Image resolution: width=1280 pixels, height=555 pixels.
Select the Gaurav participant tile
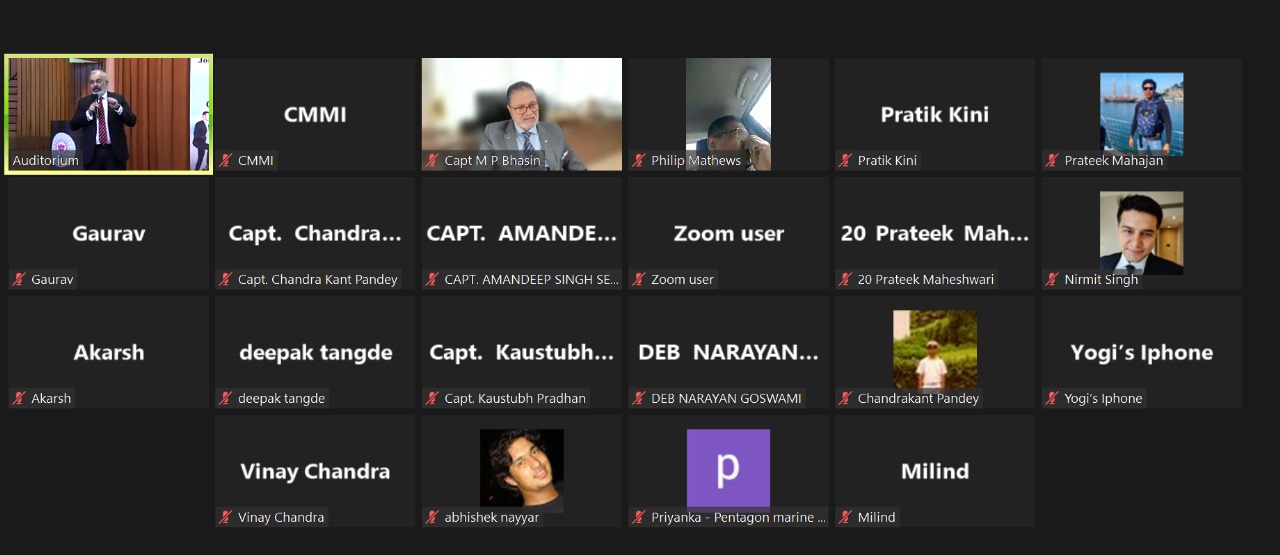click(x=108, y=234)
